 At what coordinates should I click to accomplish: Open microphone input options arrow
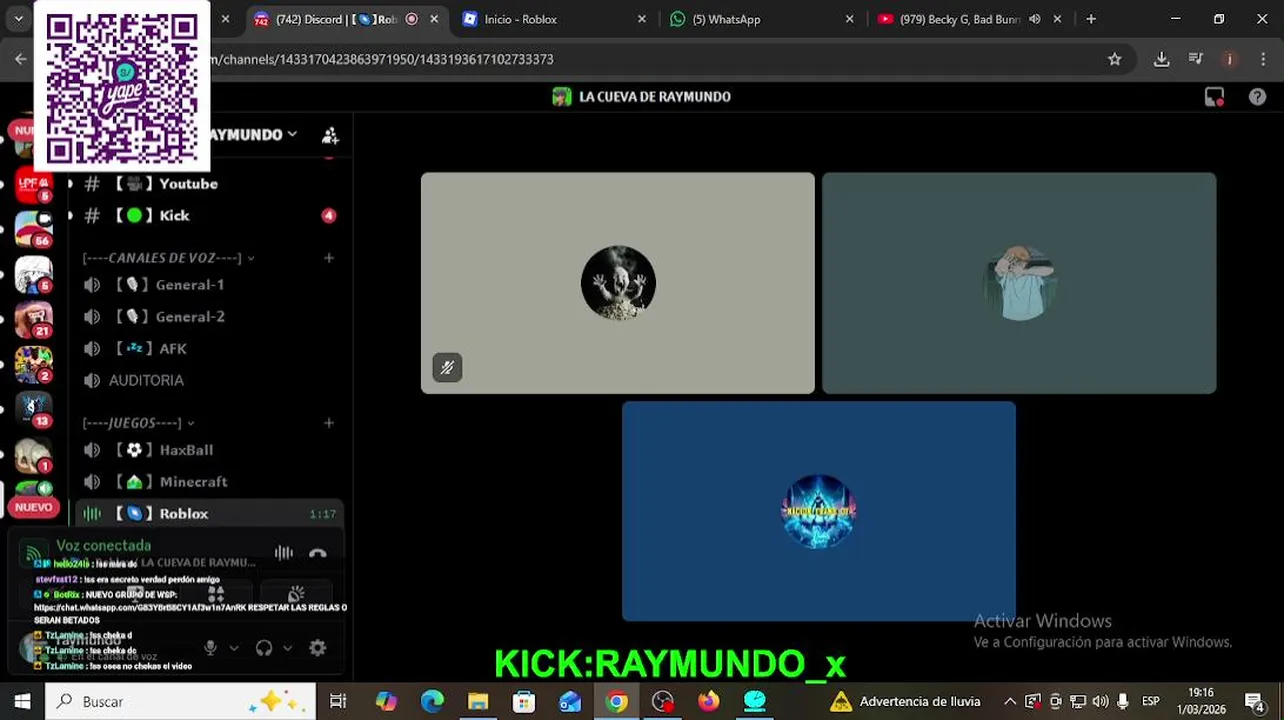click(234, 648)
